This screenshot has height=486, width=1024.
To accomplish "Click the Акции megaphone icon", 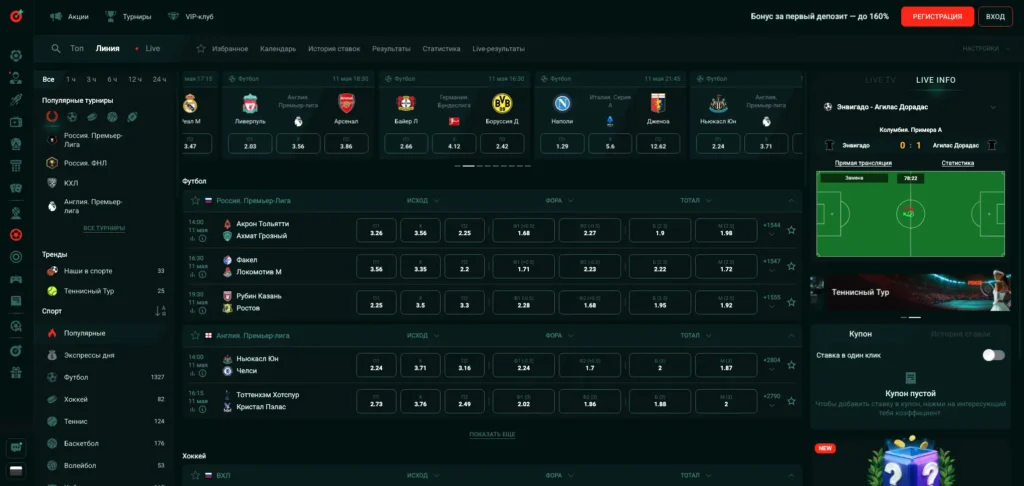I will [x=55, y=17].
